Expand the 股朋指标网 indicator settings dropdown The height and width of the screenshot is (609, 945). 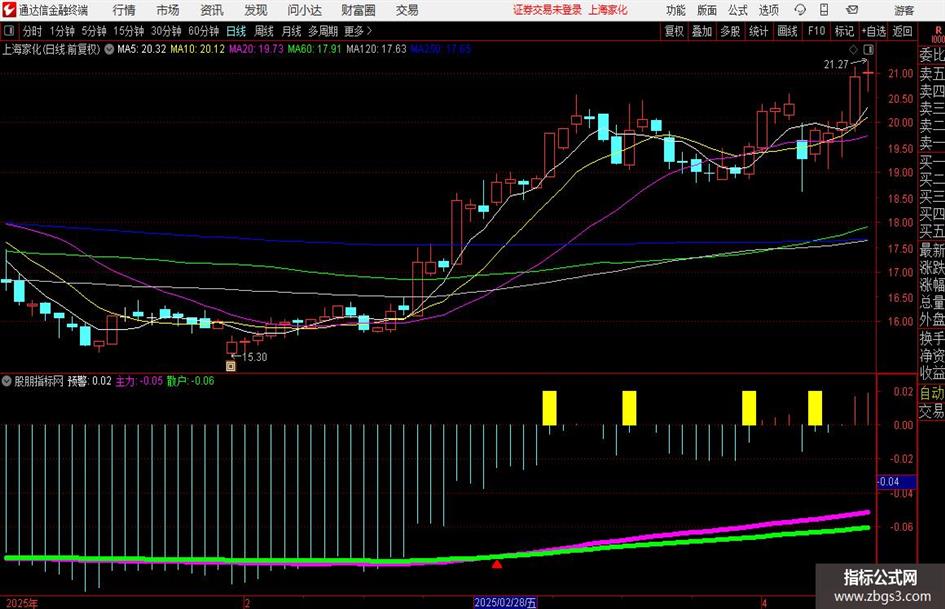pyautogui.click(x=7, y=381)
